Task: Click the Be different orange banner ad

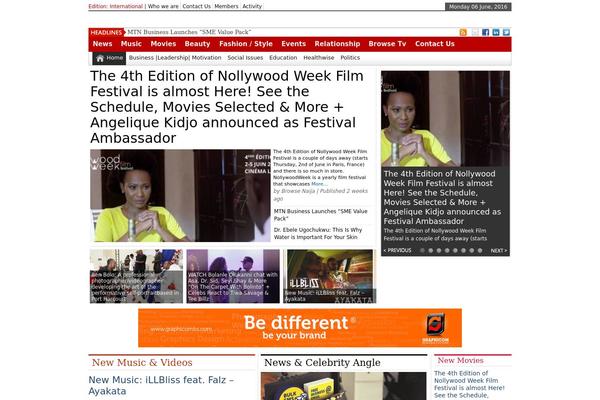Action: pyautogui.click(x=300, y=328)
